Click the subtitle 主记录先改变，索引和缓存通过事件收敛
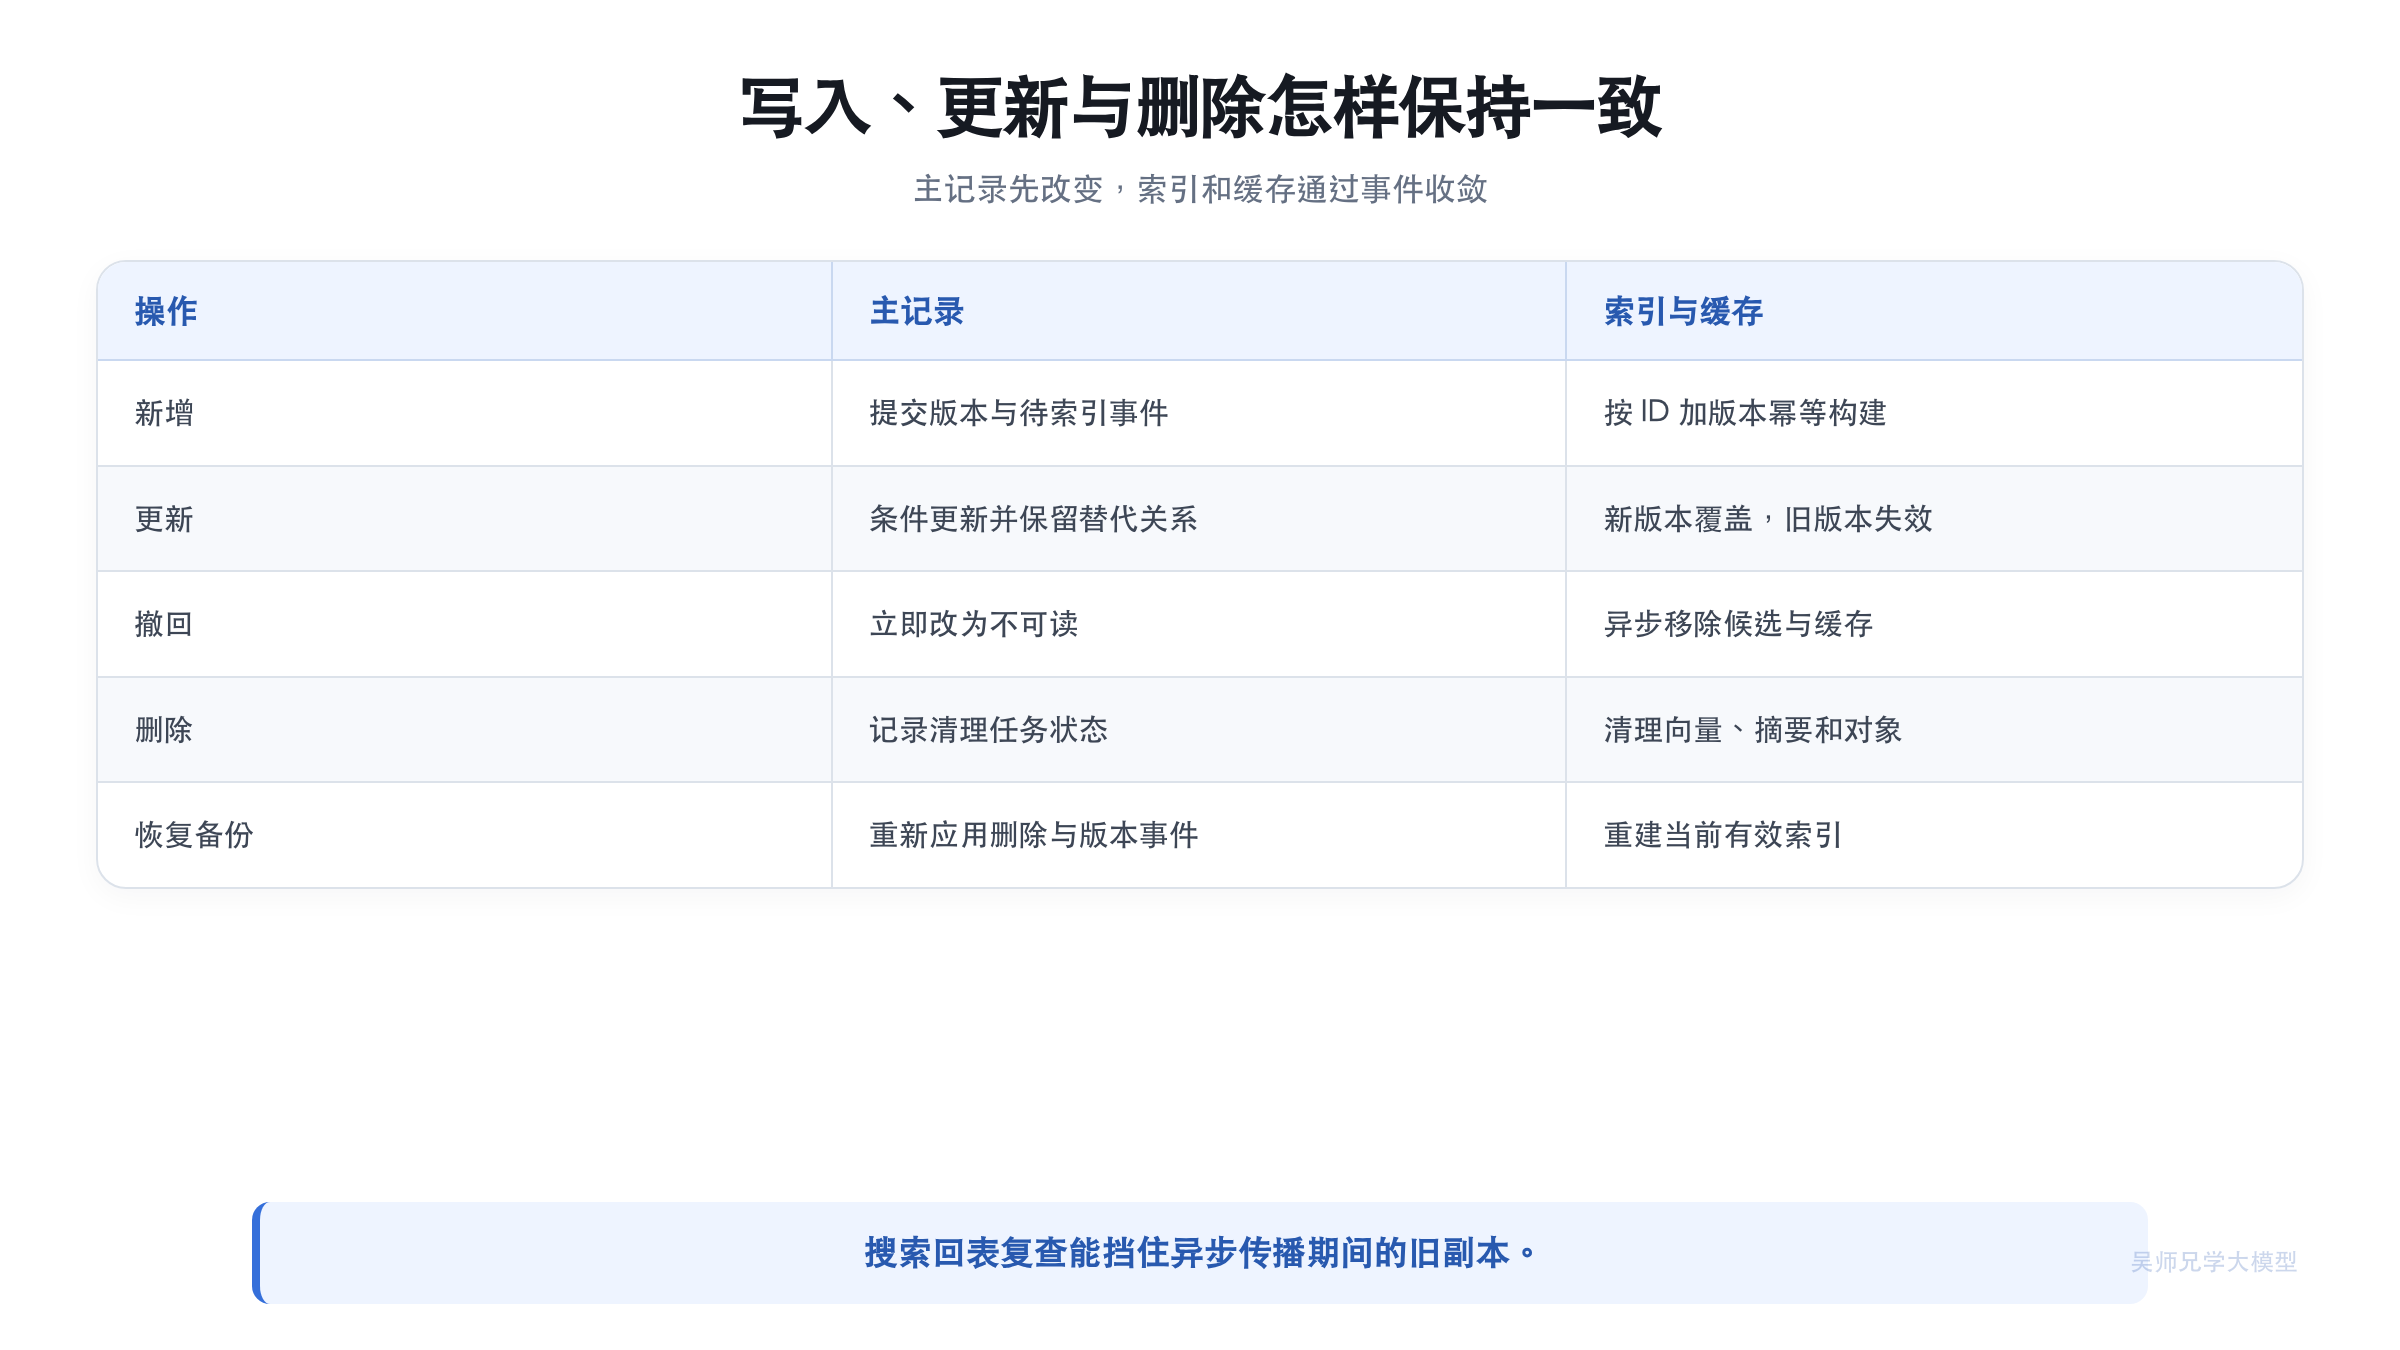This screenshot has width=2400, height=1350. pos(1200,189)
